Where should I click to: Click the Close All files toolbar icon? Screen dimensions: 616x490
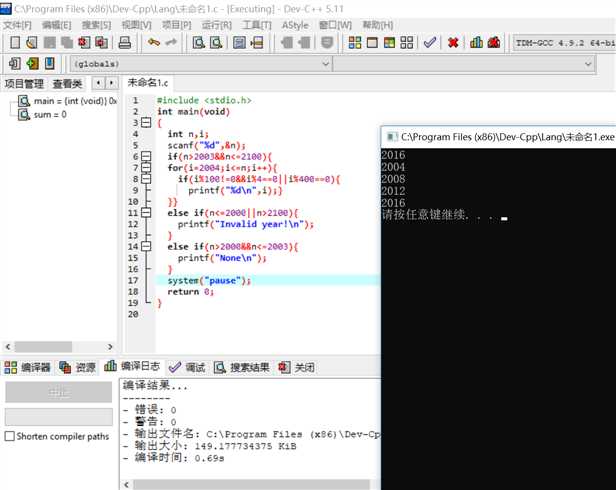tap(101, 42)
